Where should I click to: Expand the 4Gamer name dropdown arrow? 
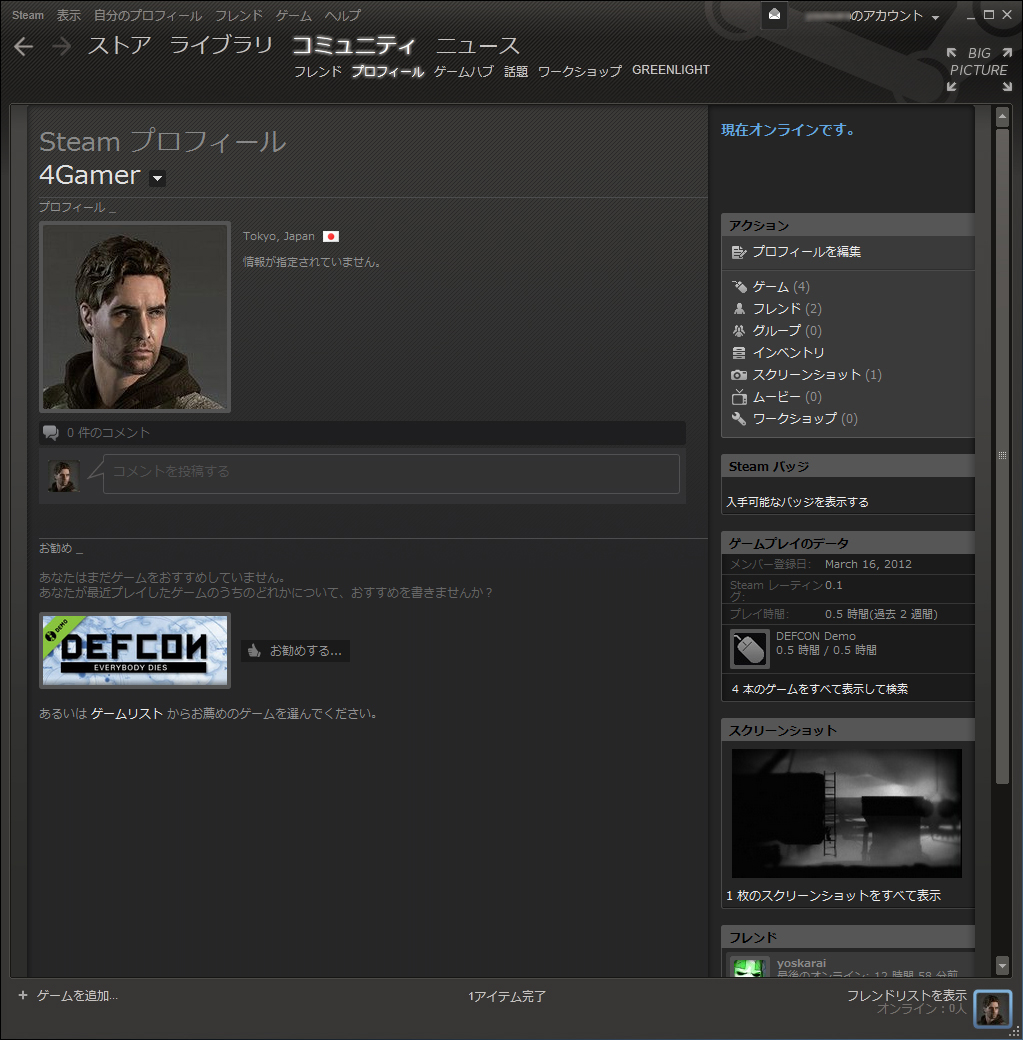[x=157, y=178]
